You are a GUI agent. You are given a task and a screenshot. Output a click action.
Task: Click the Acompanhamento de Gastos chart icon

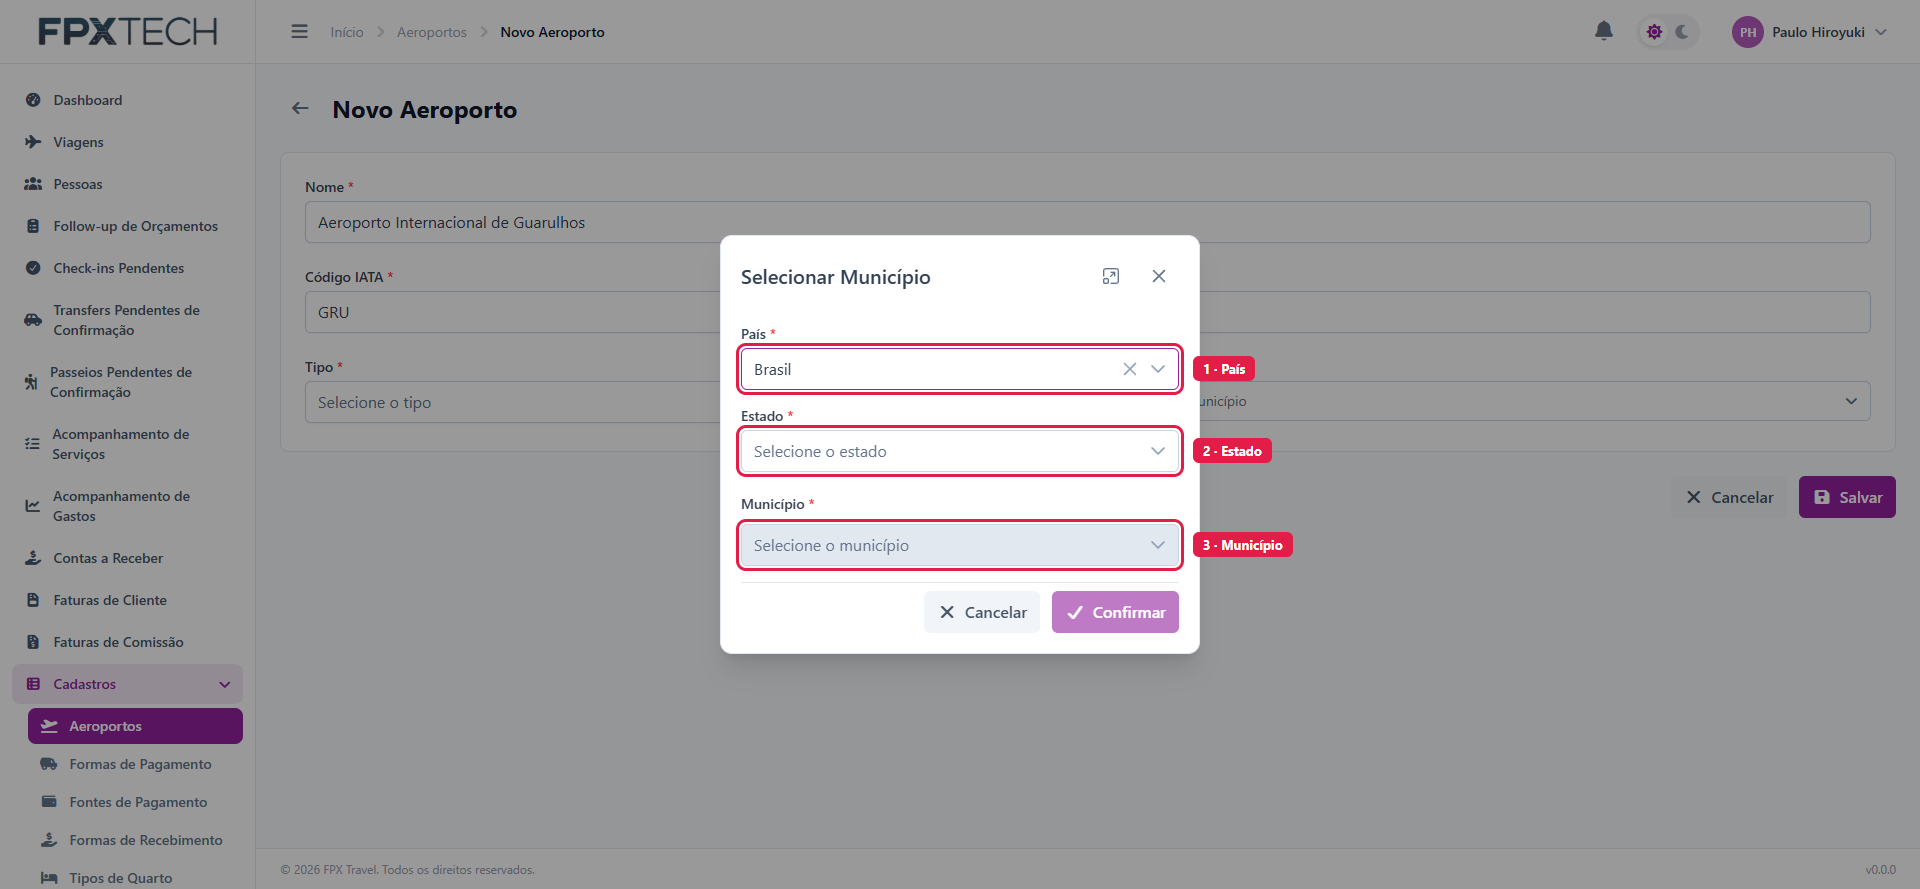point(33,506)
